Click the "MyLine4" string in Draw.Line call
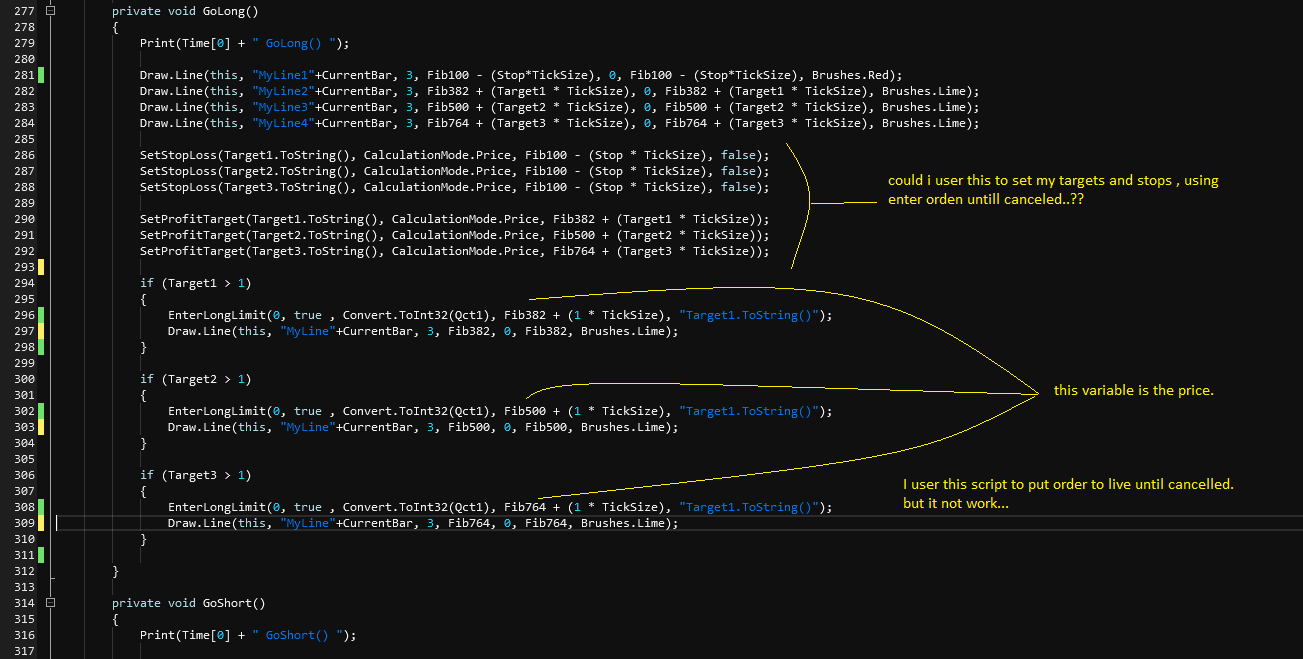The image size is (1303, 659). coord(283,123)
